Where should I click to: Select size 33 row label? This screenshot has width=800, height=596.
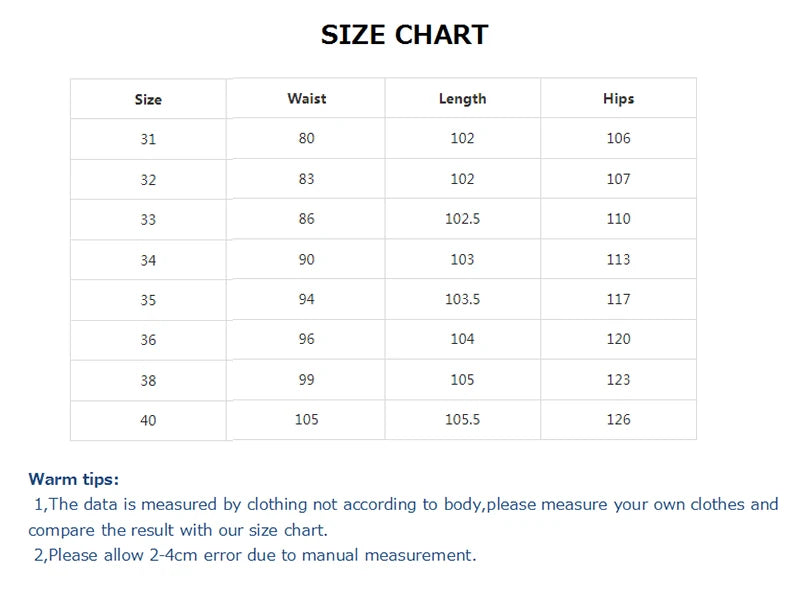point(148,220)
